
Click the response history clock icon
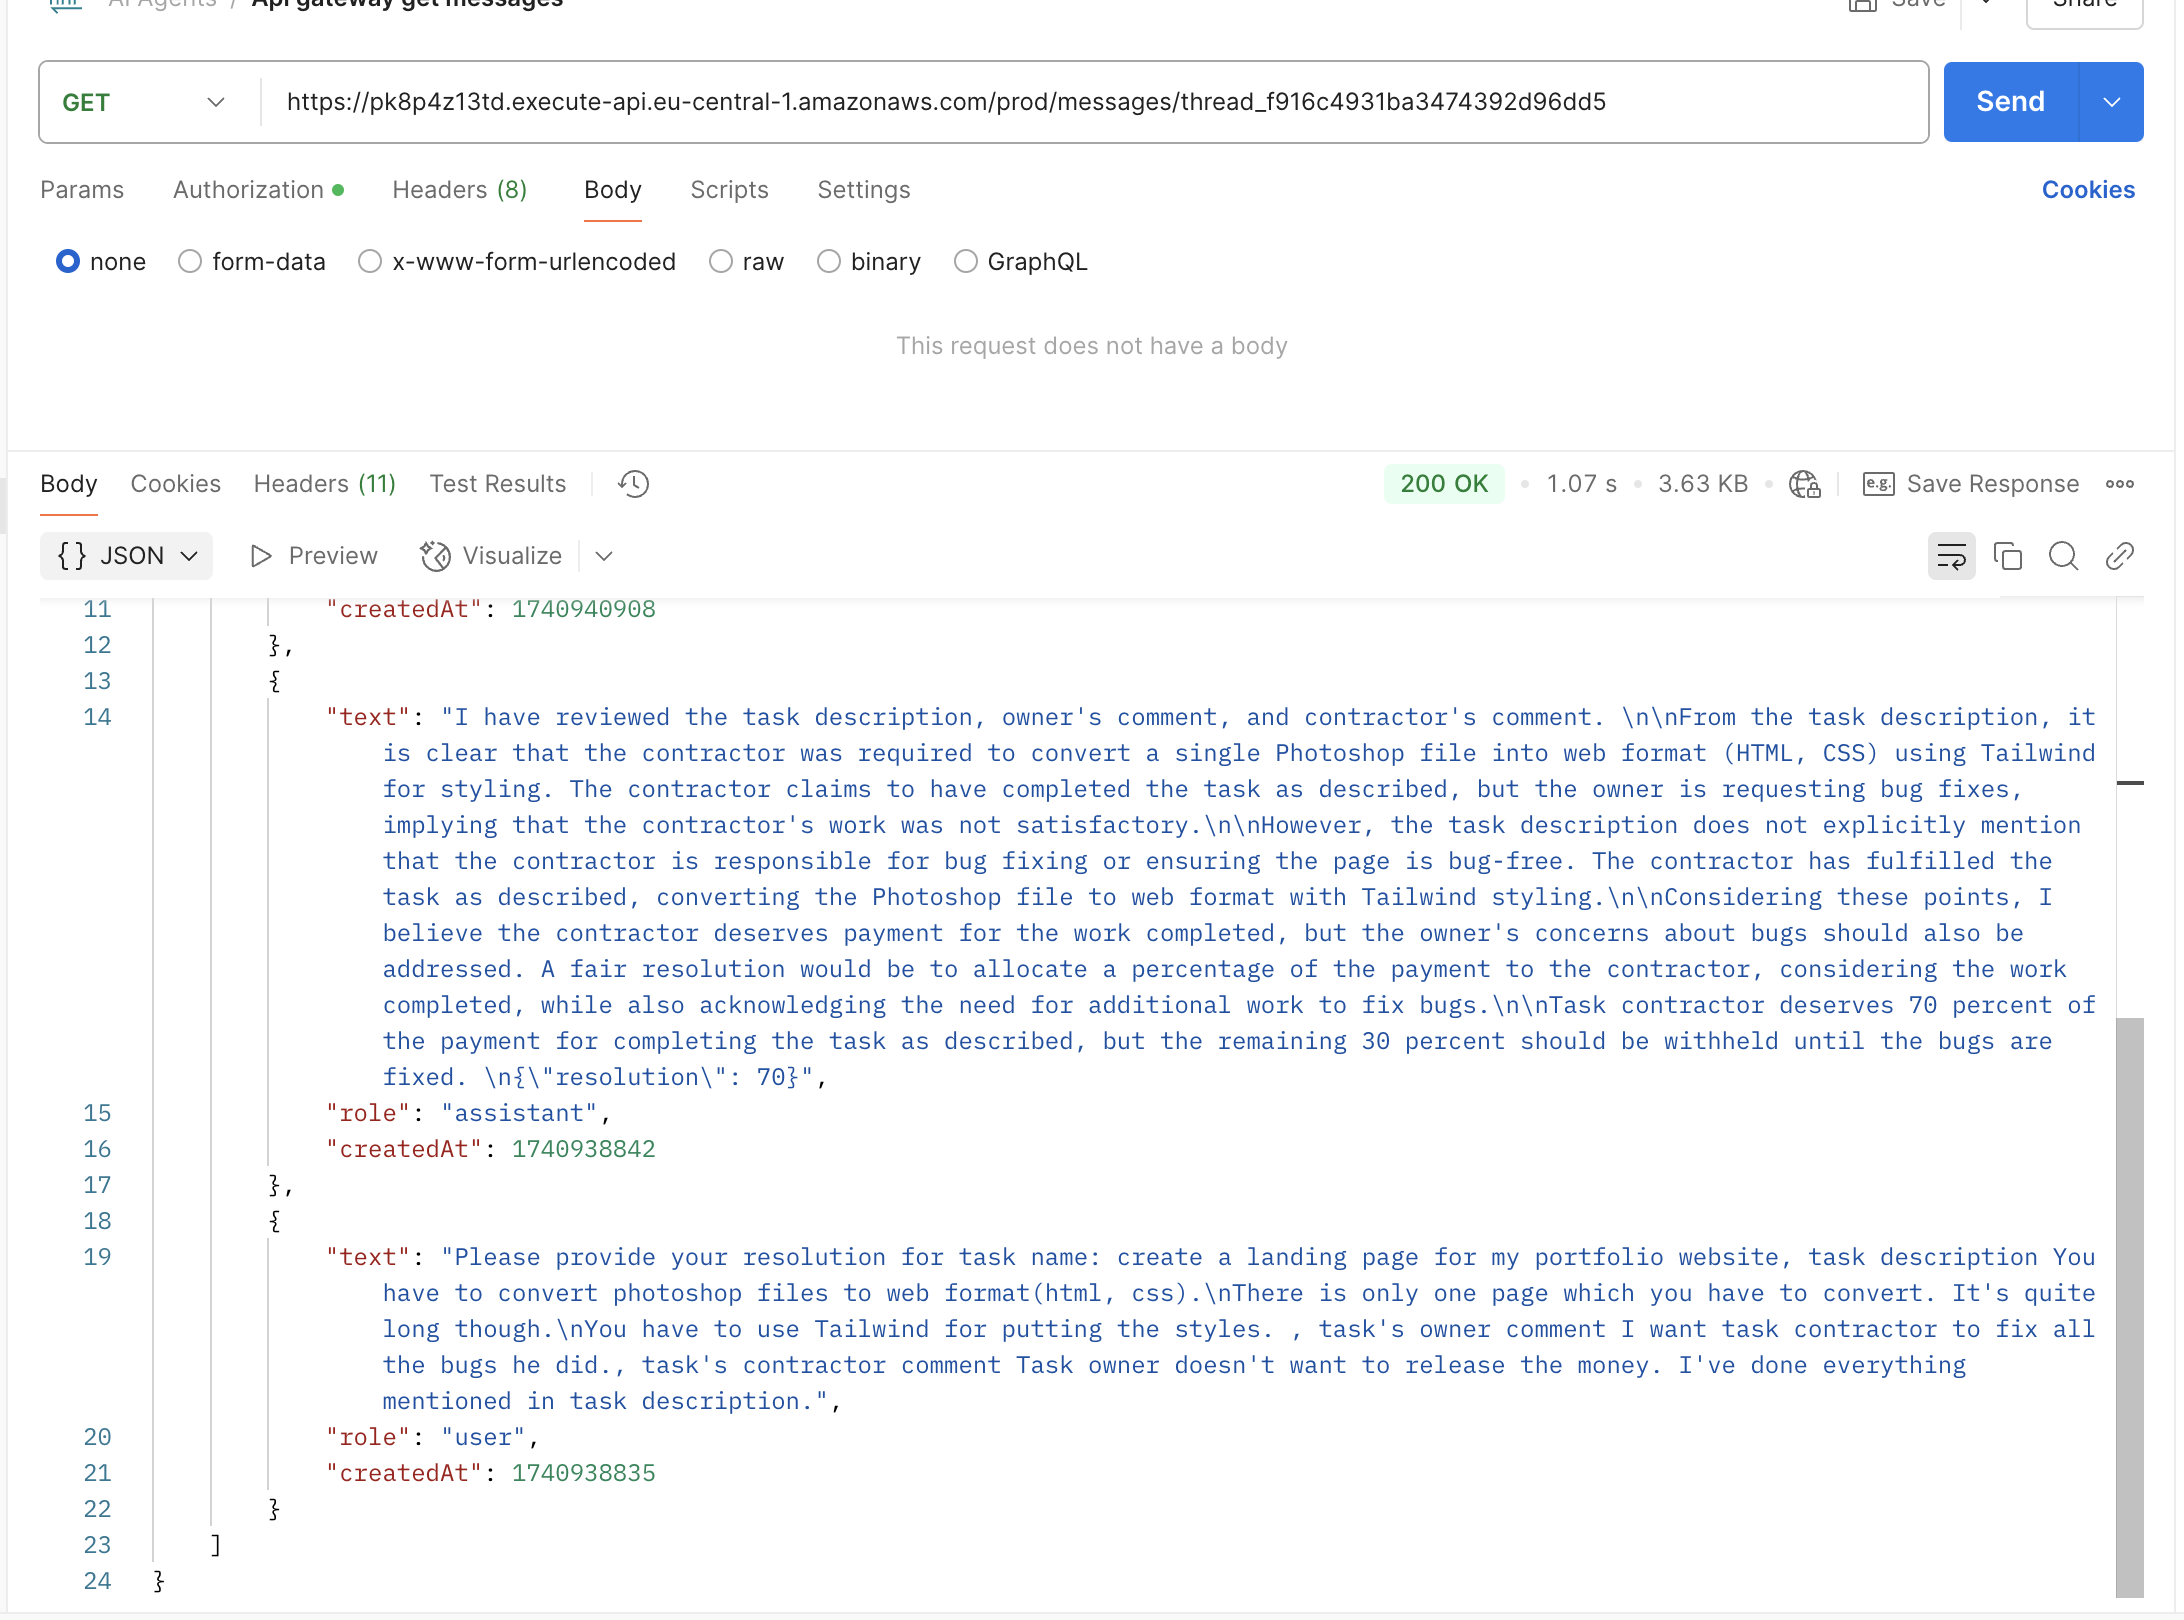tap(633, 484)
